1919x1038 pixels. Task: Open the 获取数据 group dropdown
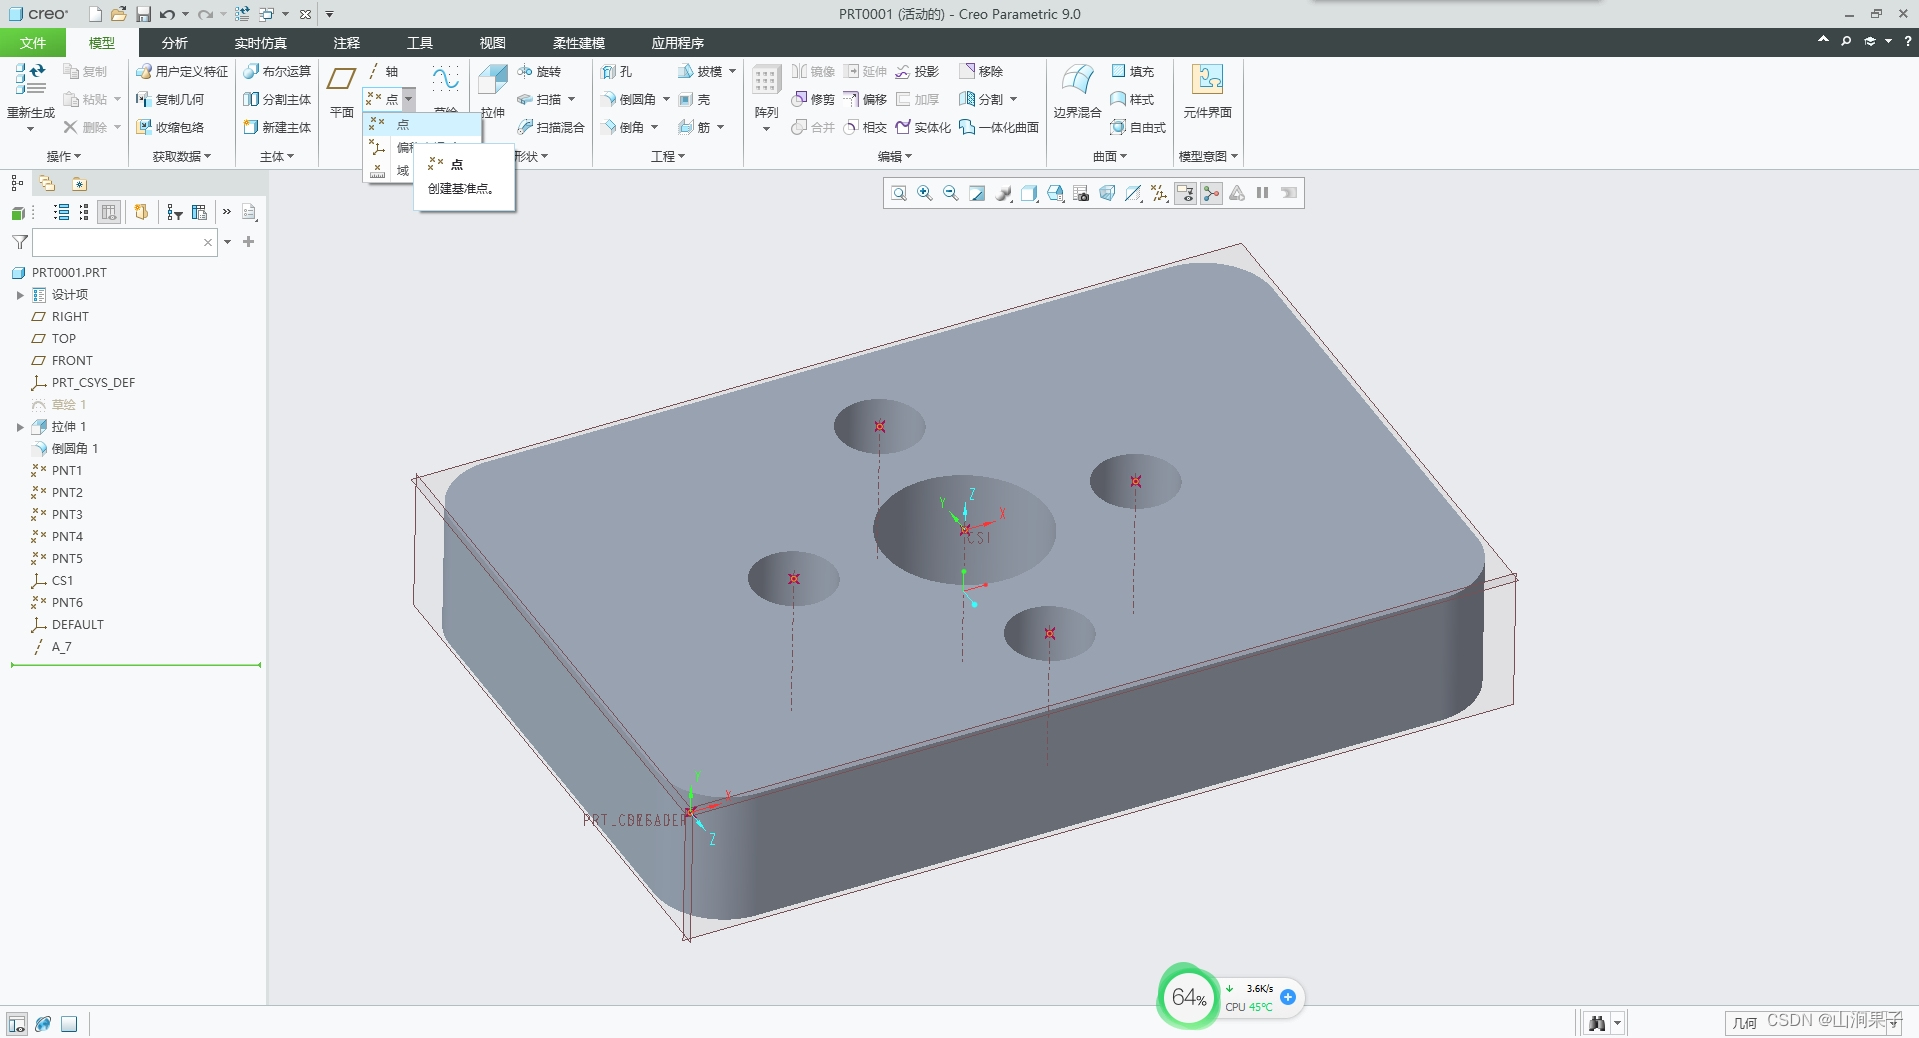click(x=182, y=156)
